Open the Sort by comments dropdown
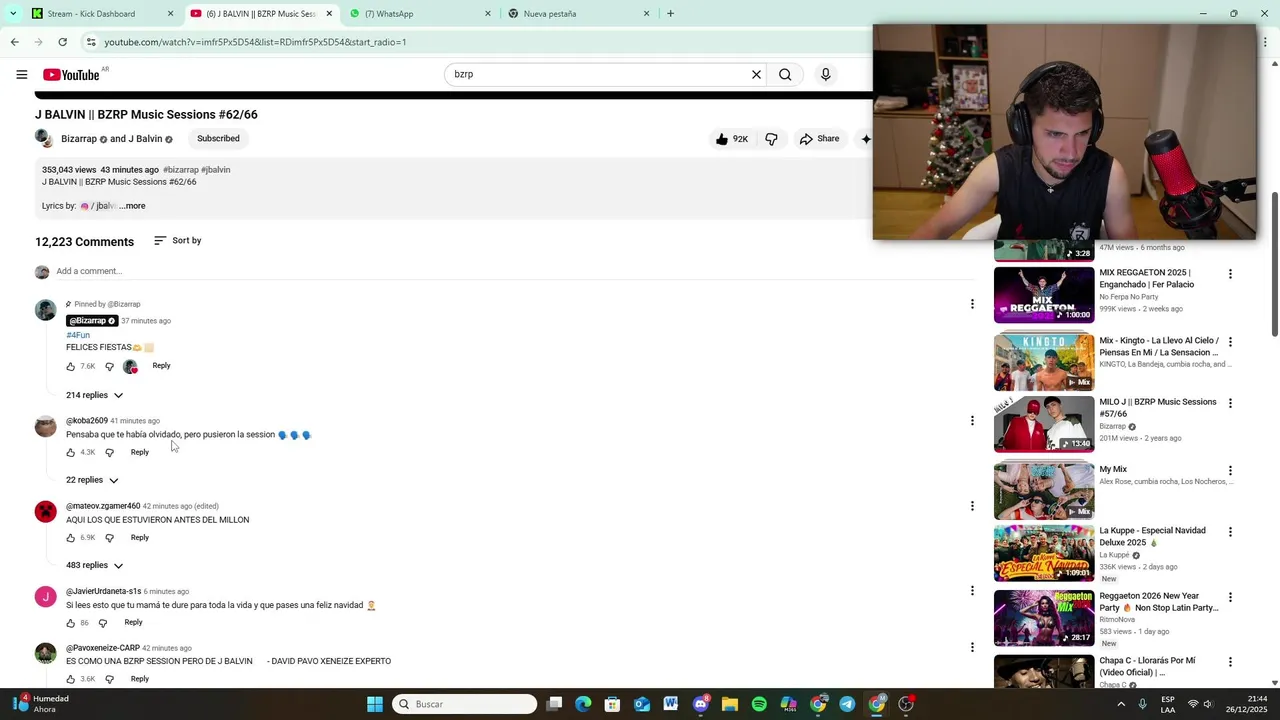 pyautogui.click(x=178, y=241)
